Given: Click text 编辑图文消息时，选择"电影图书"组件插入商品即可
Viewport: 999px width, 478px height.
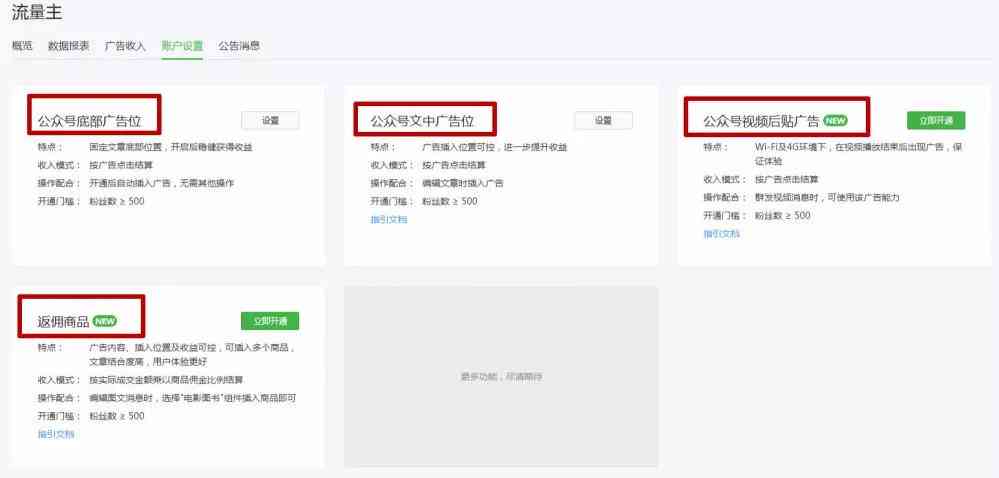Looking at the screenshot, I should point(193,398).
